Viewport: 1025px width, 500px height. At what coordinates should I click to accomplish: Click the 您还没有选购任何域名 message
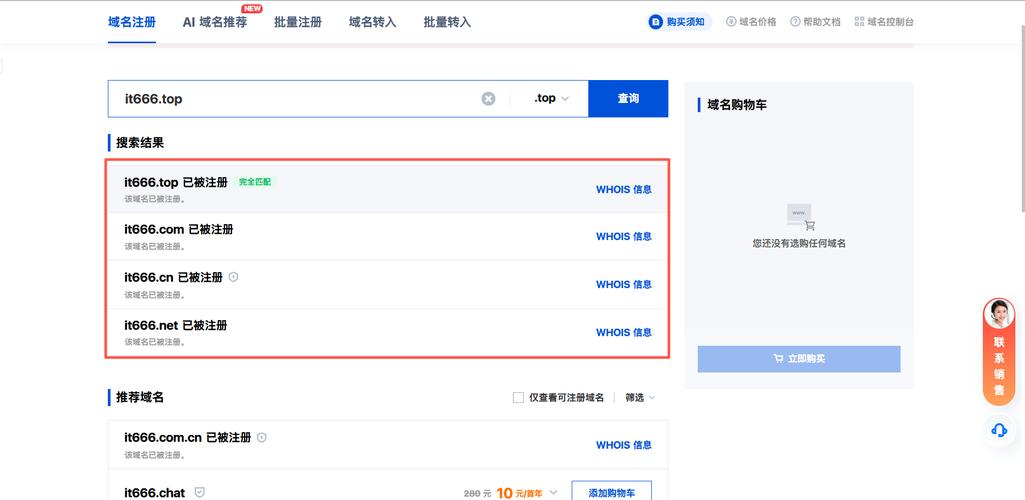799,243
